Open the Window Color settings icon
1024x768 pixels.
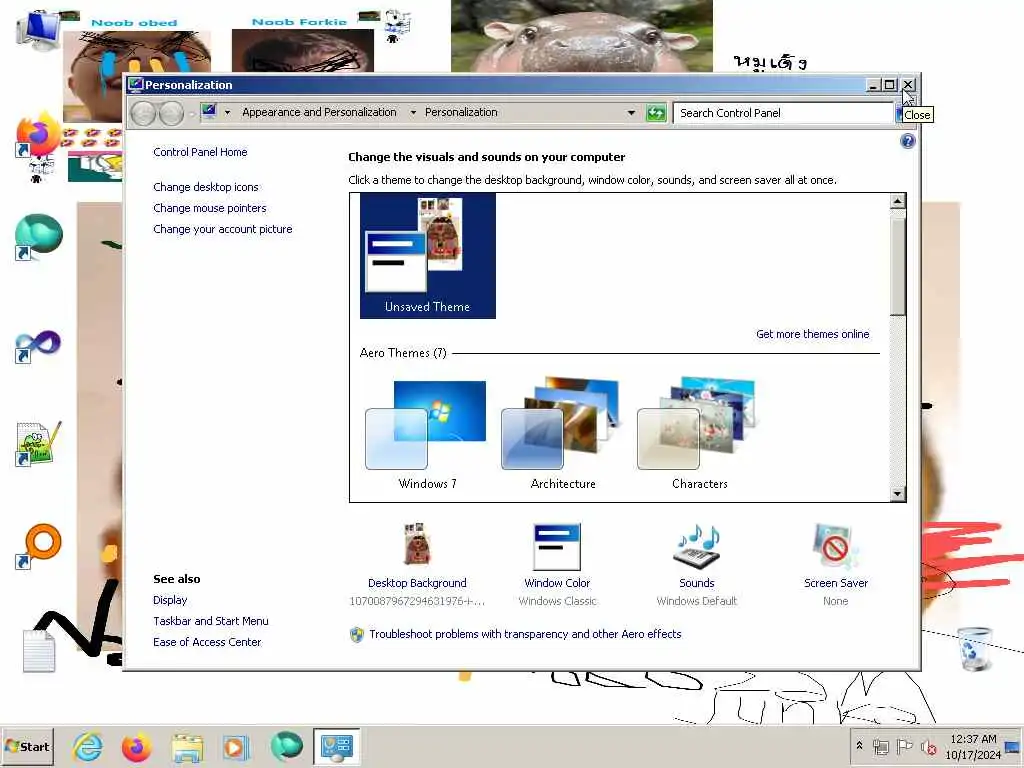click(x=557, y=547)
